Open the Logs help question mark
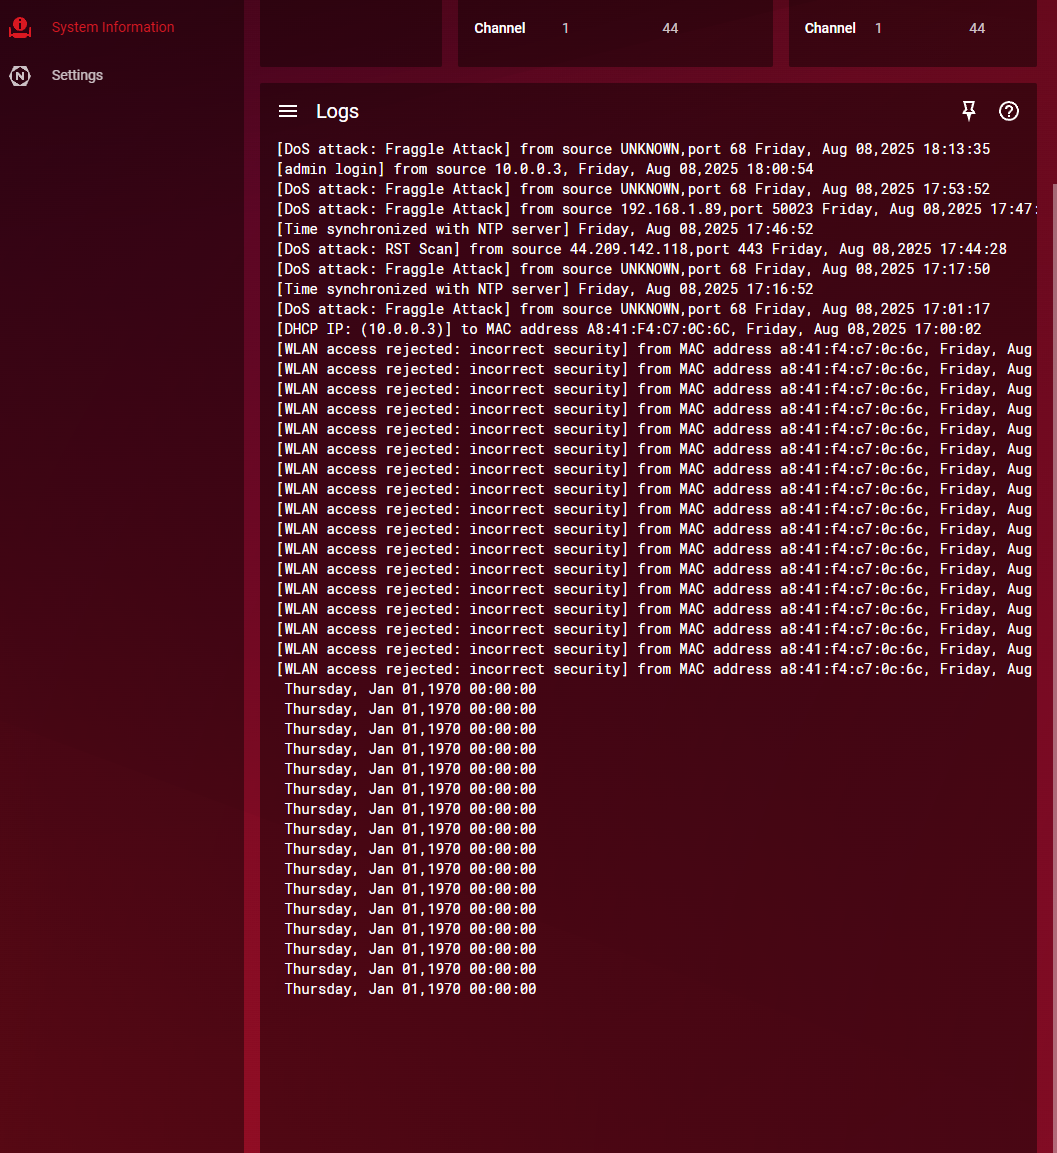Image resolution: width=1057 pixels, height=1153 pixels. pos(1008,111)
